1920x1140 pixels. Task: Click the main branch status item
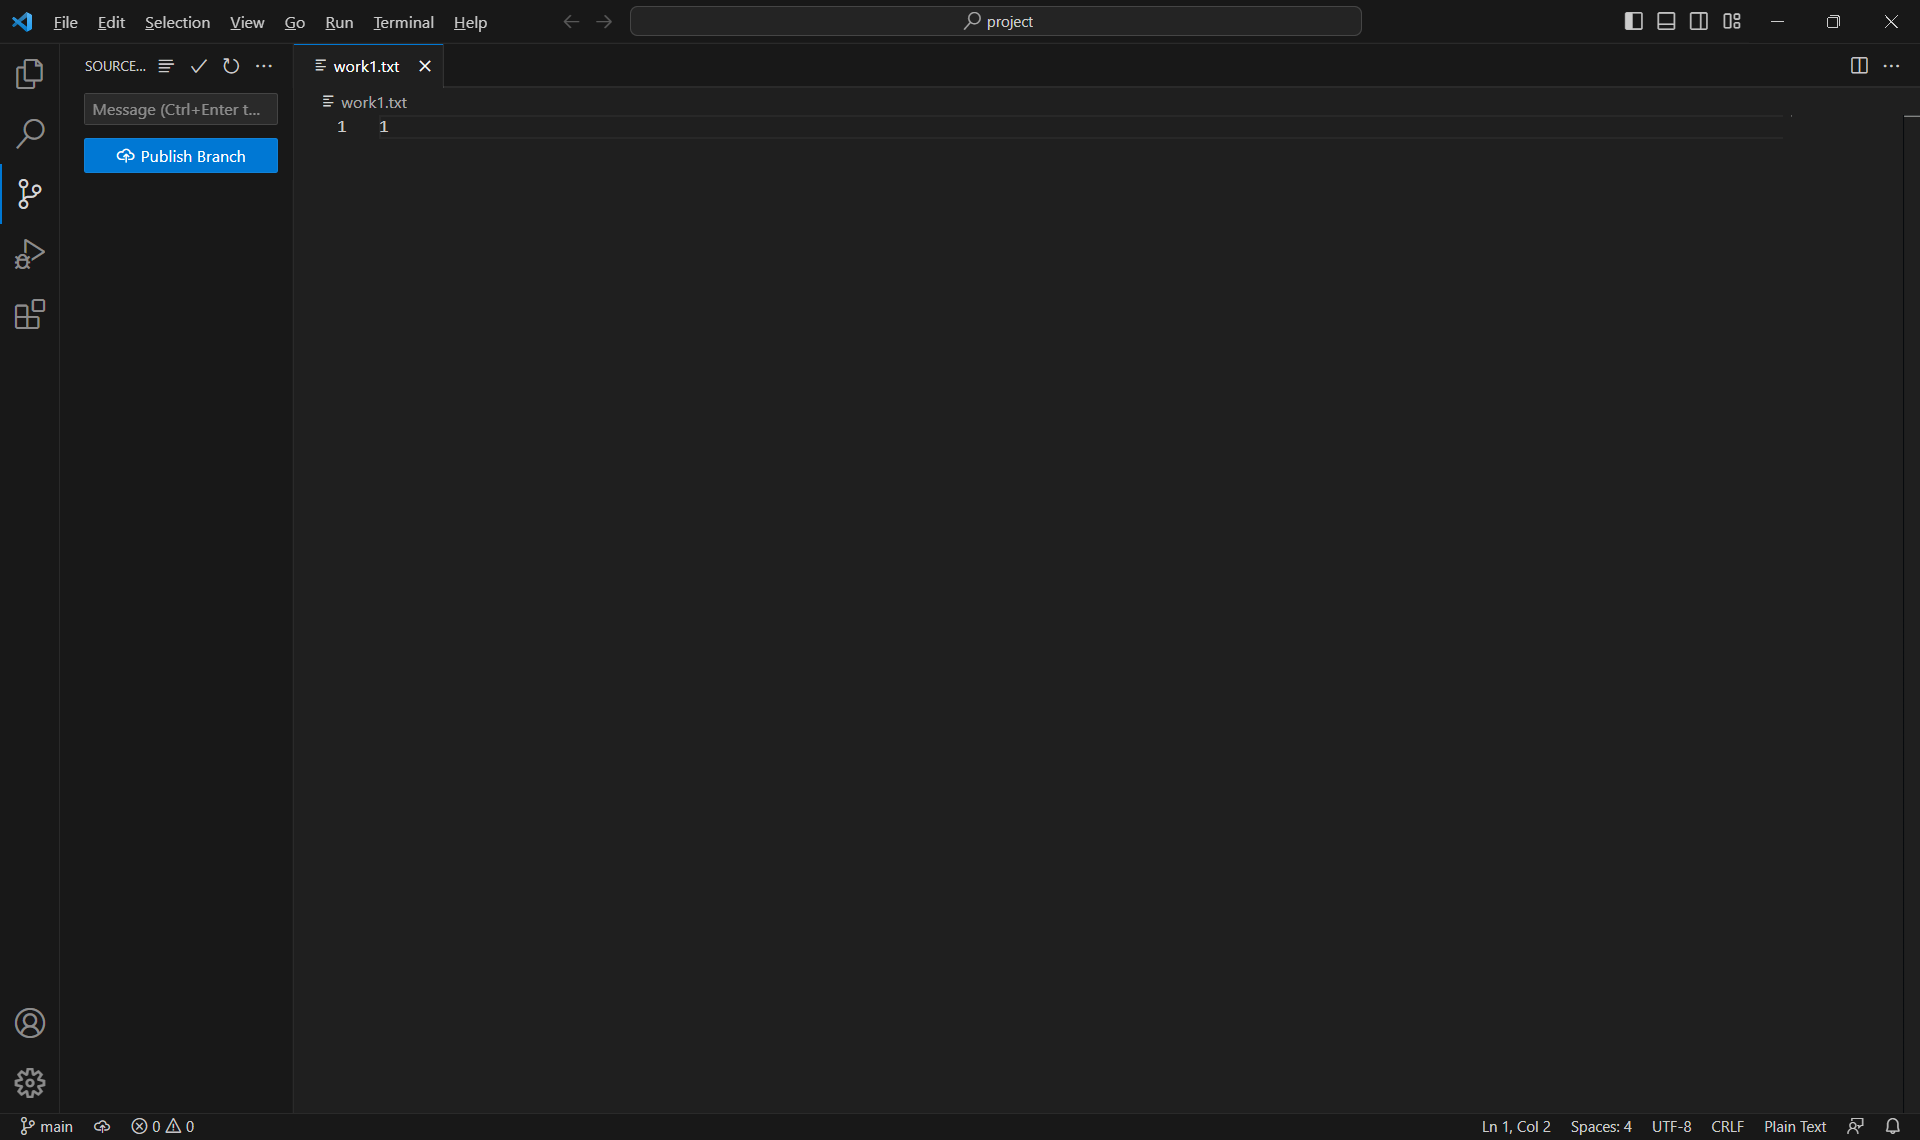[x=47, y=1126]
